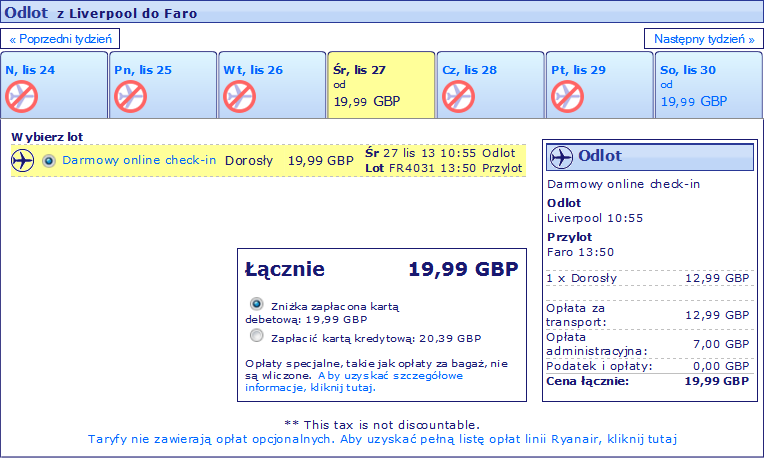Go to Następny tydzień

(x=704, y=39)
